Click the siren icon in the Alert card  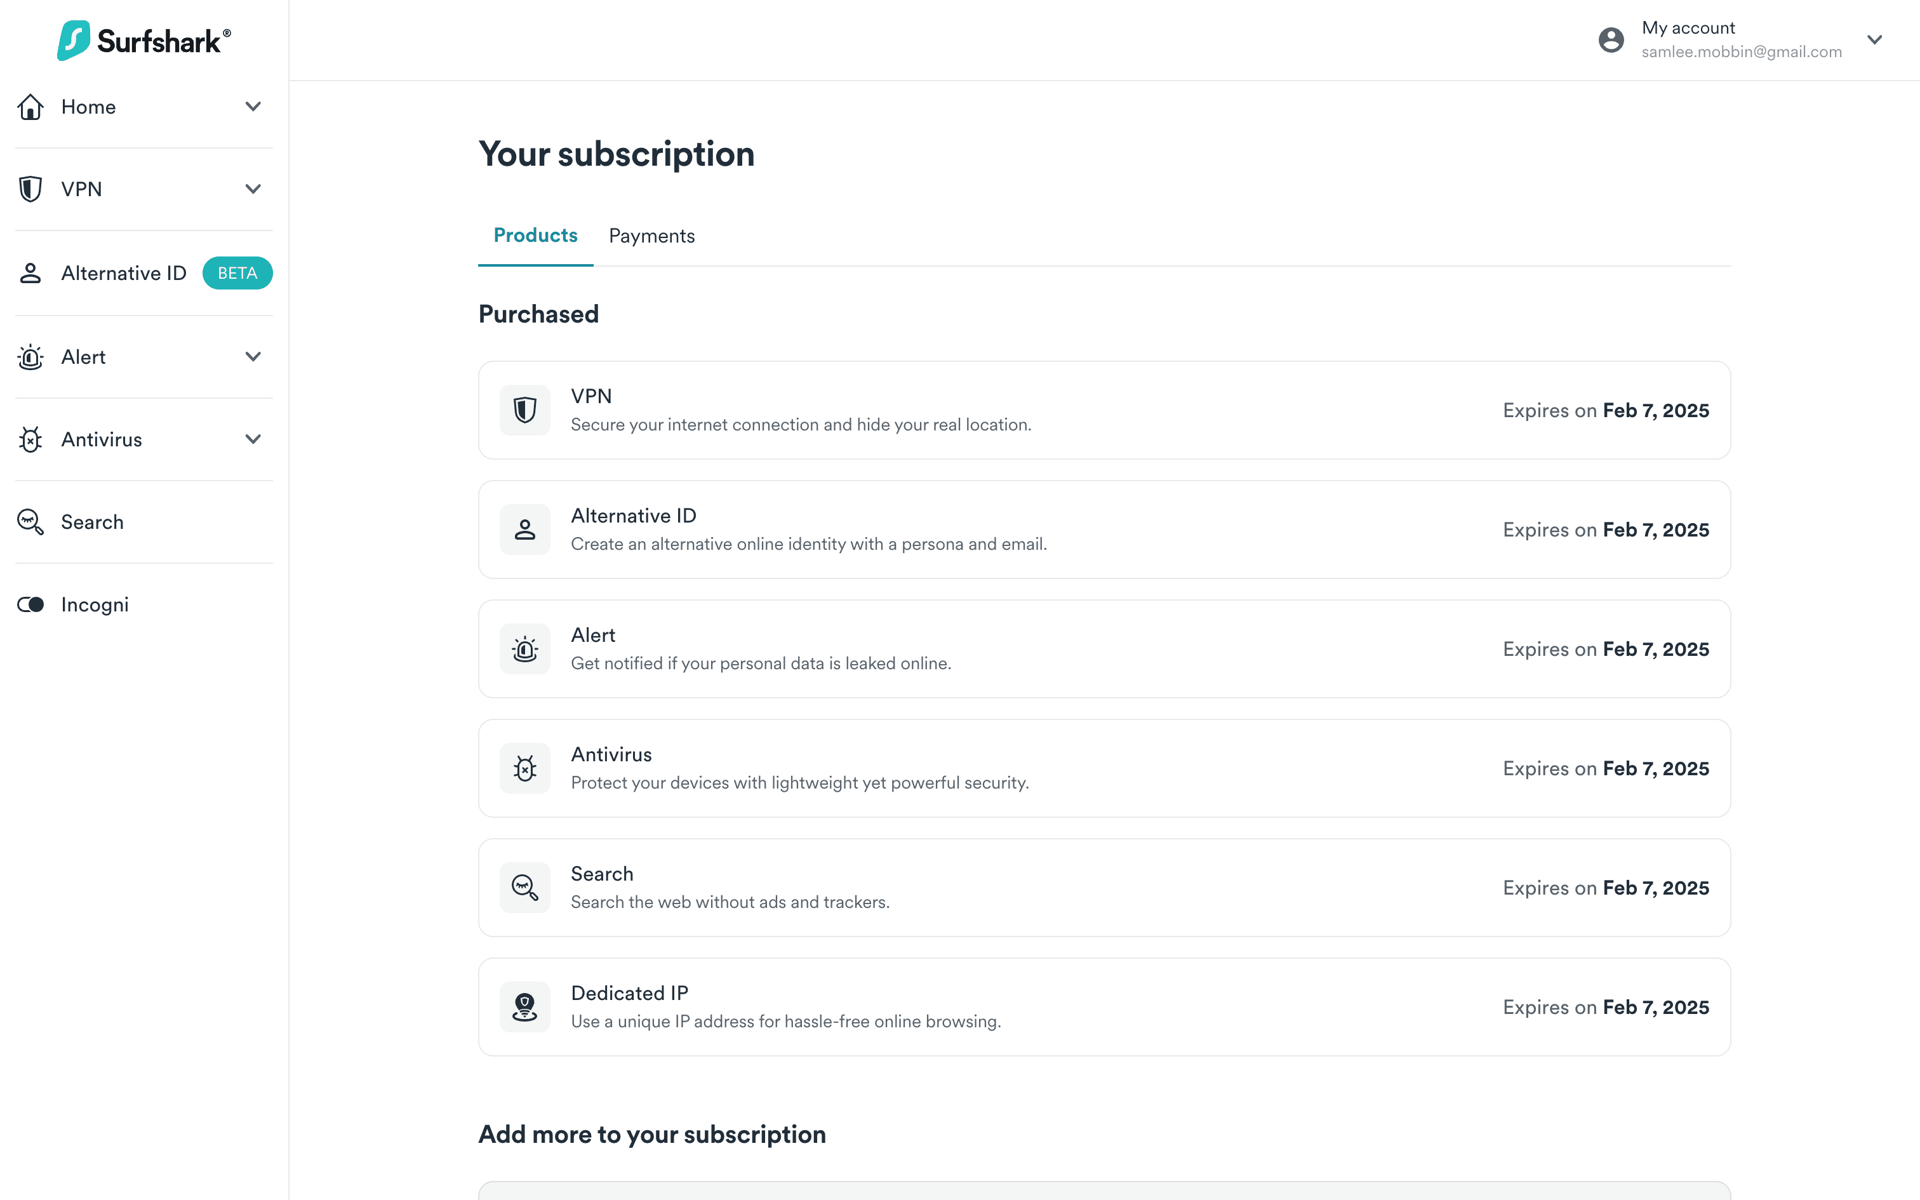point(525,649)
